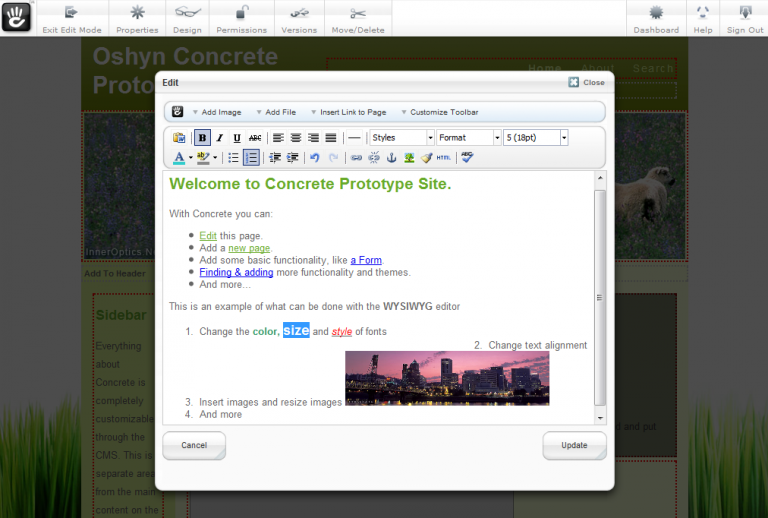Undo the last change

[315, 158]
